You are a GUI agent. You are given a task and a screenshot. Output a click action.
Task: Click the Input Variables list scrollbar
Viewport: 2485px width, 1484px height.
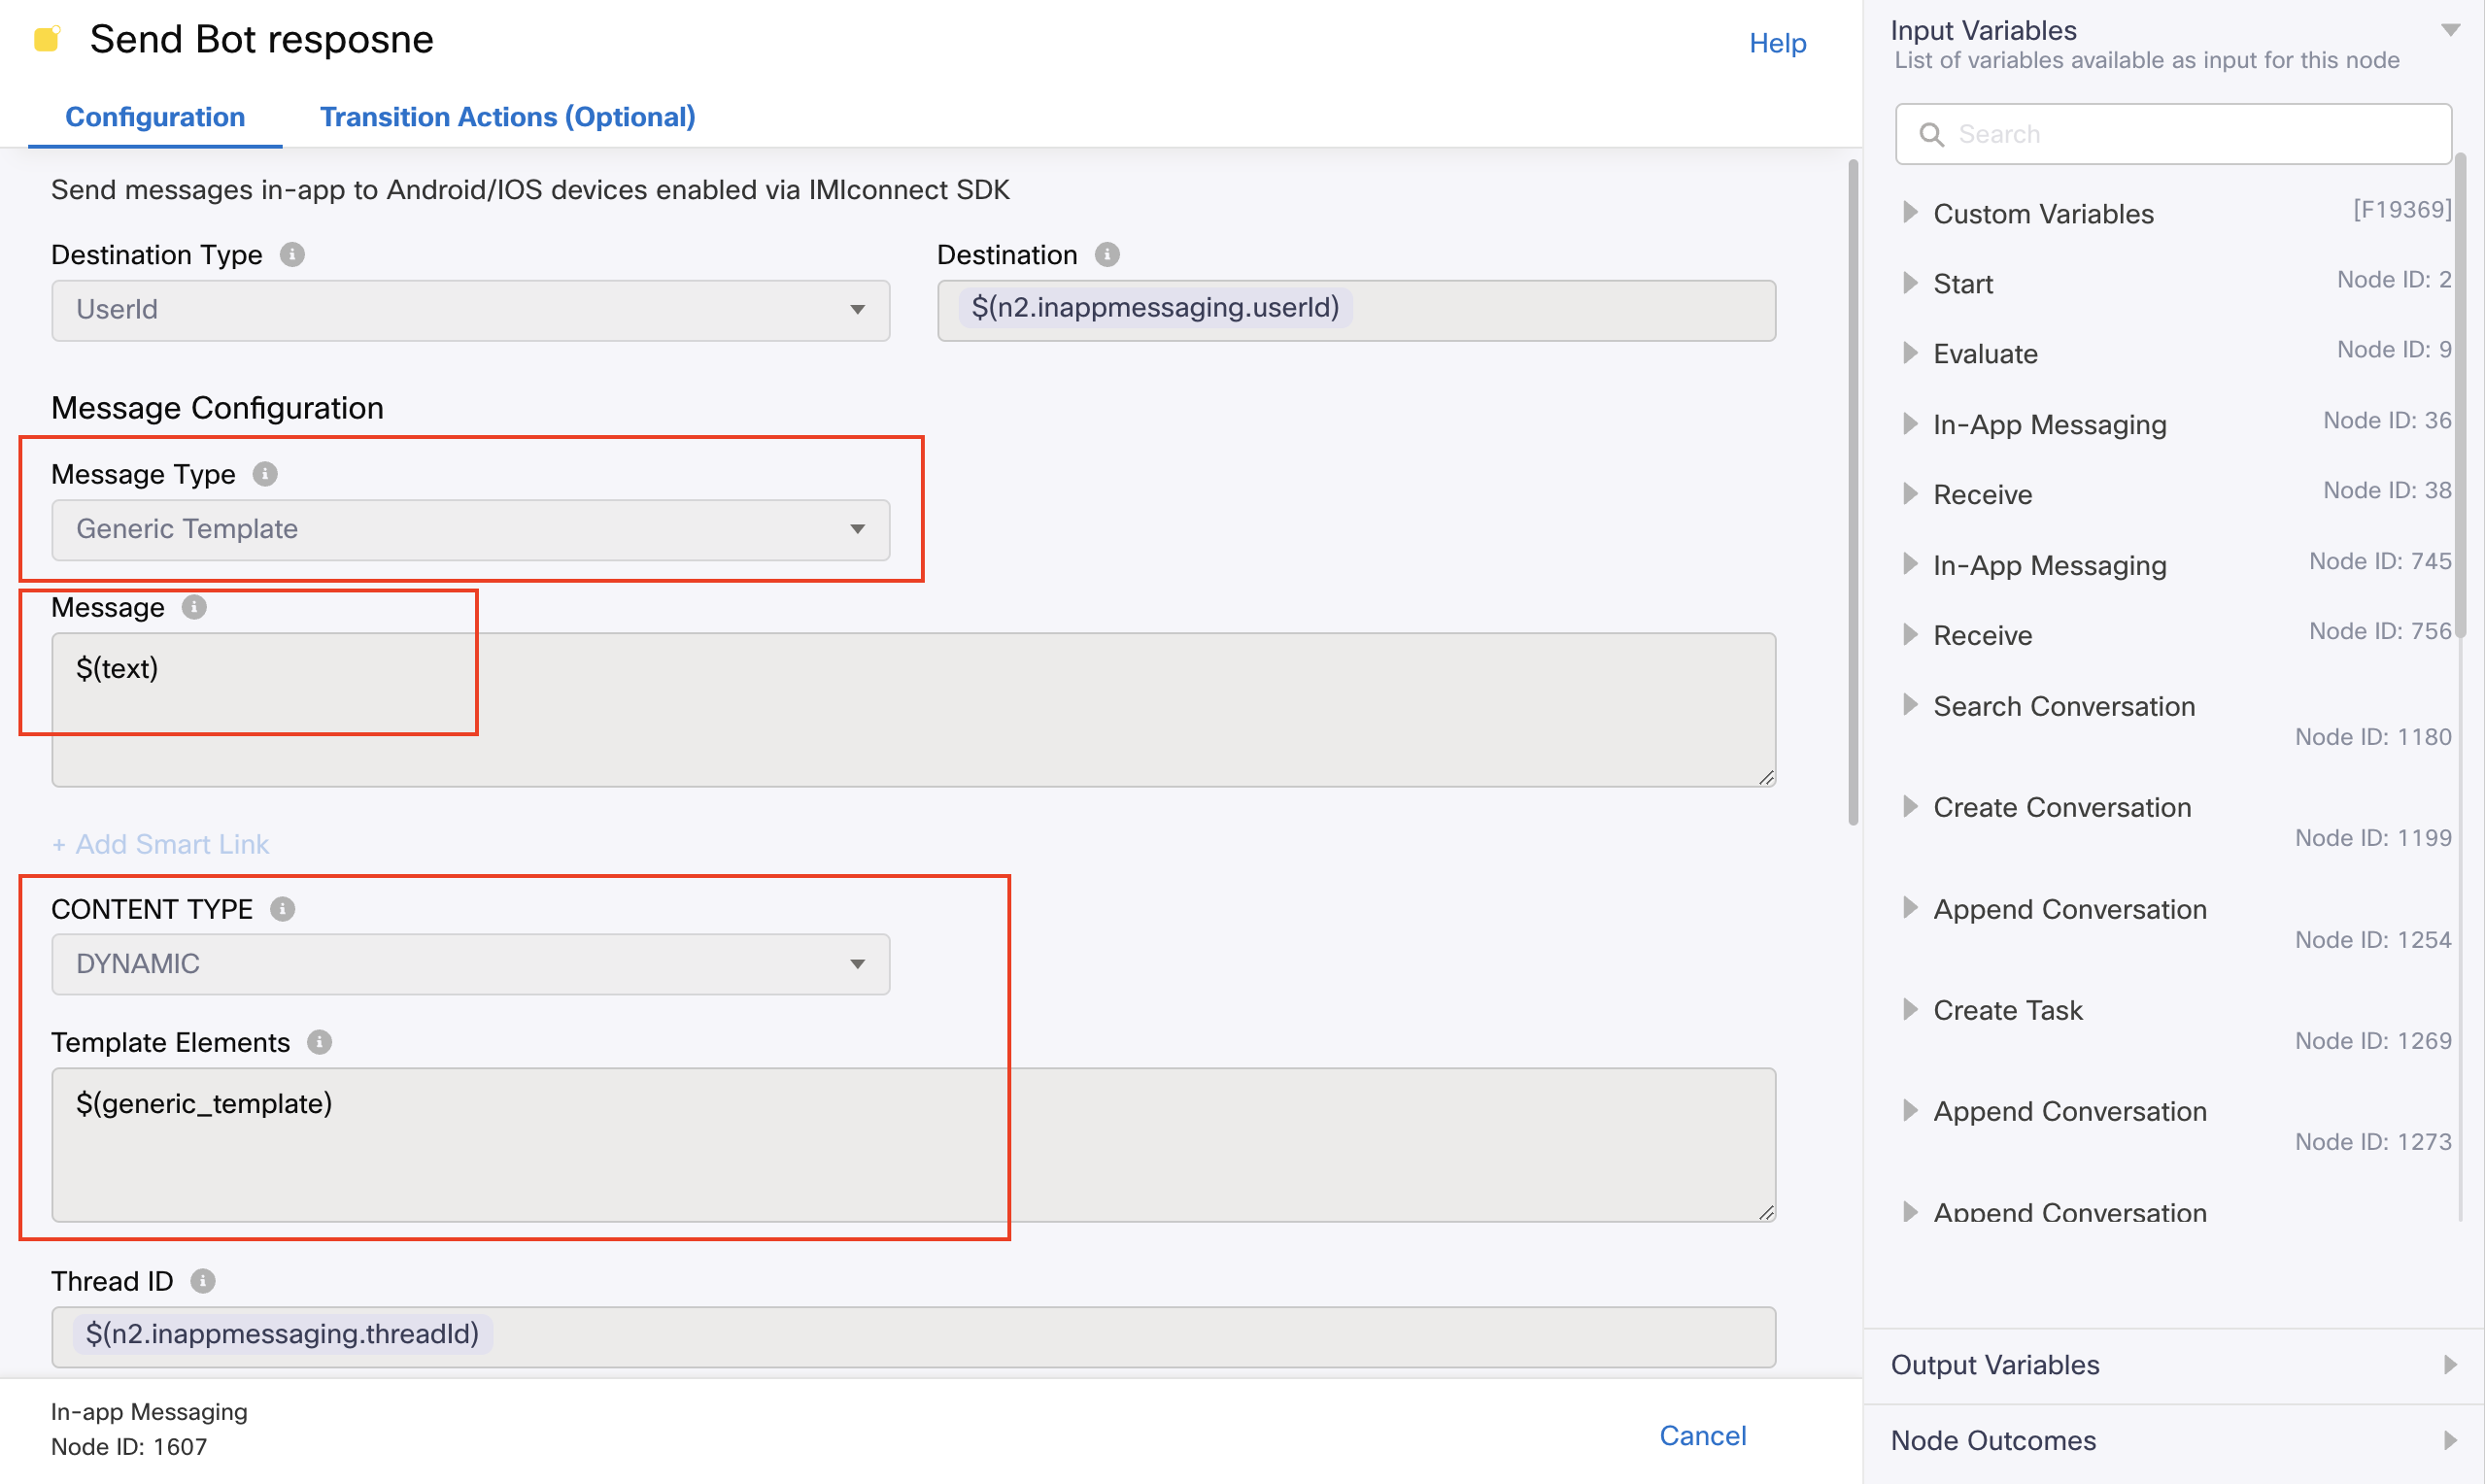coord(2461,395)
